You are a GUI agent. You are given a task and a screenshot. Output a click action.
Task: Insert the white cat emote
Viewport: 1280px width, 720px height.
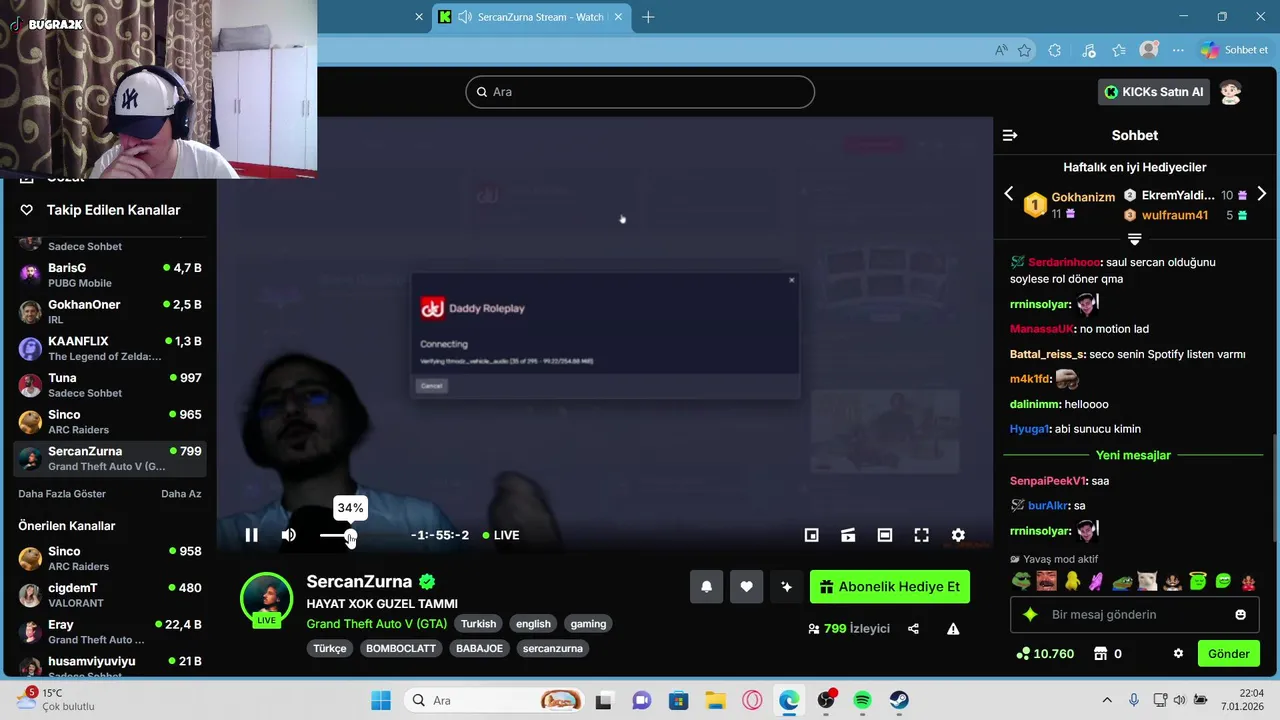(x=1148, y=581)
